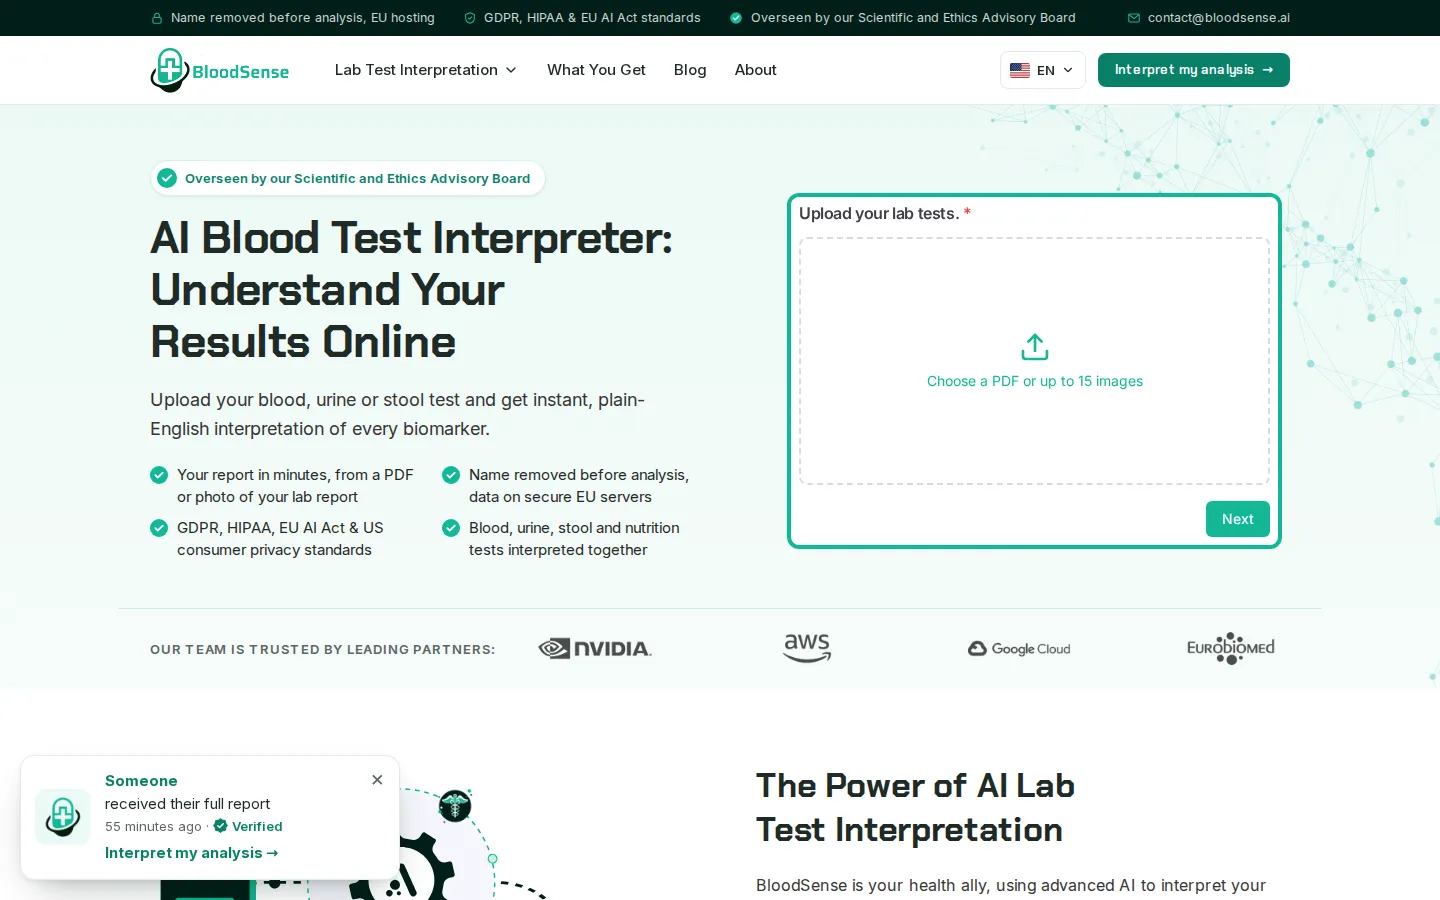Click the Next button in upload form
The image size is (1440, 900).
coord(1238,519)
